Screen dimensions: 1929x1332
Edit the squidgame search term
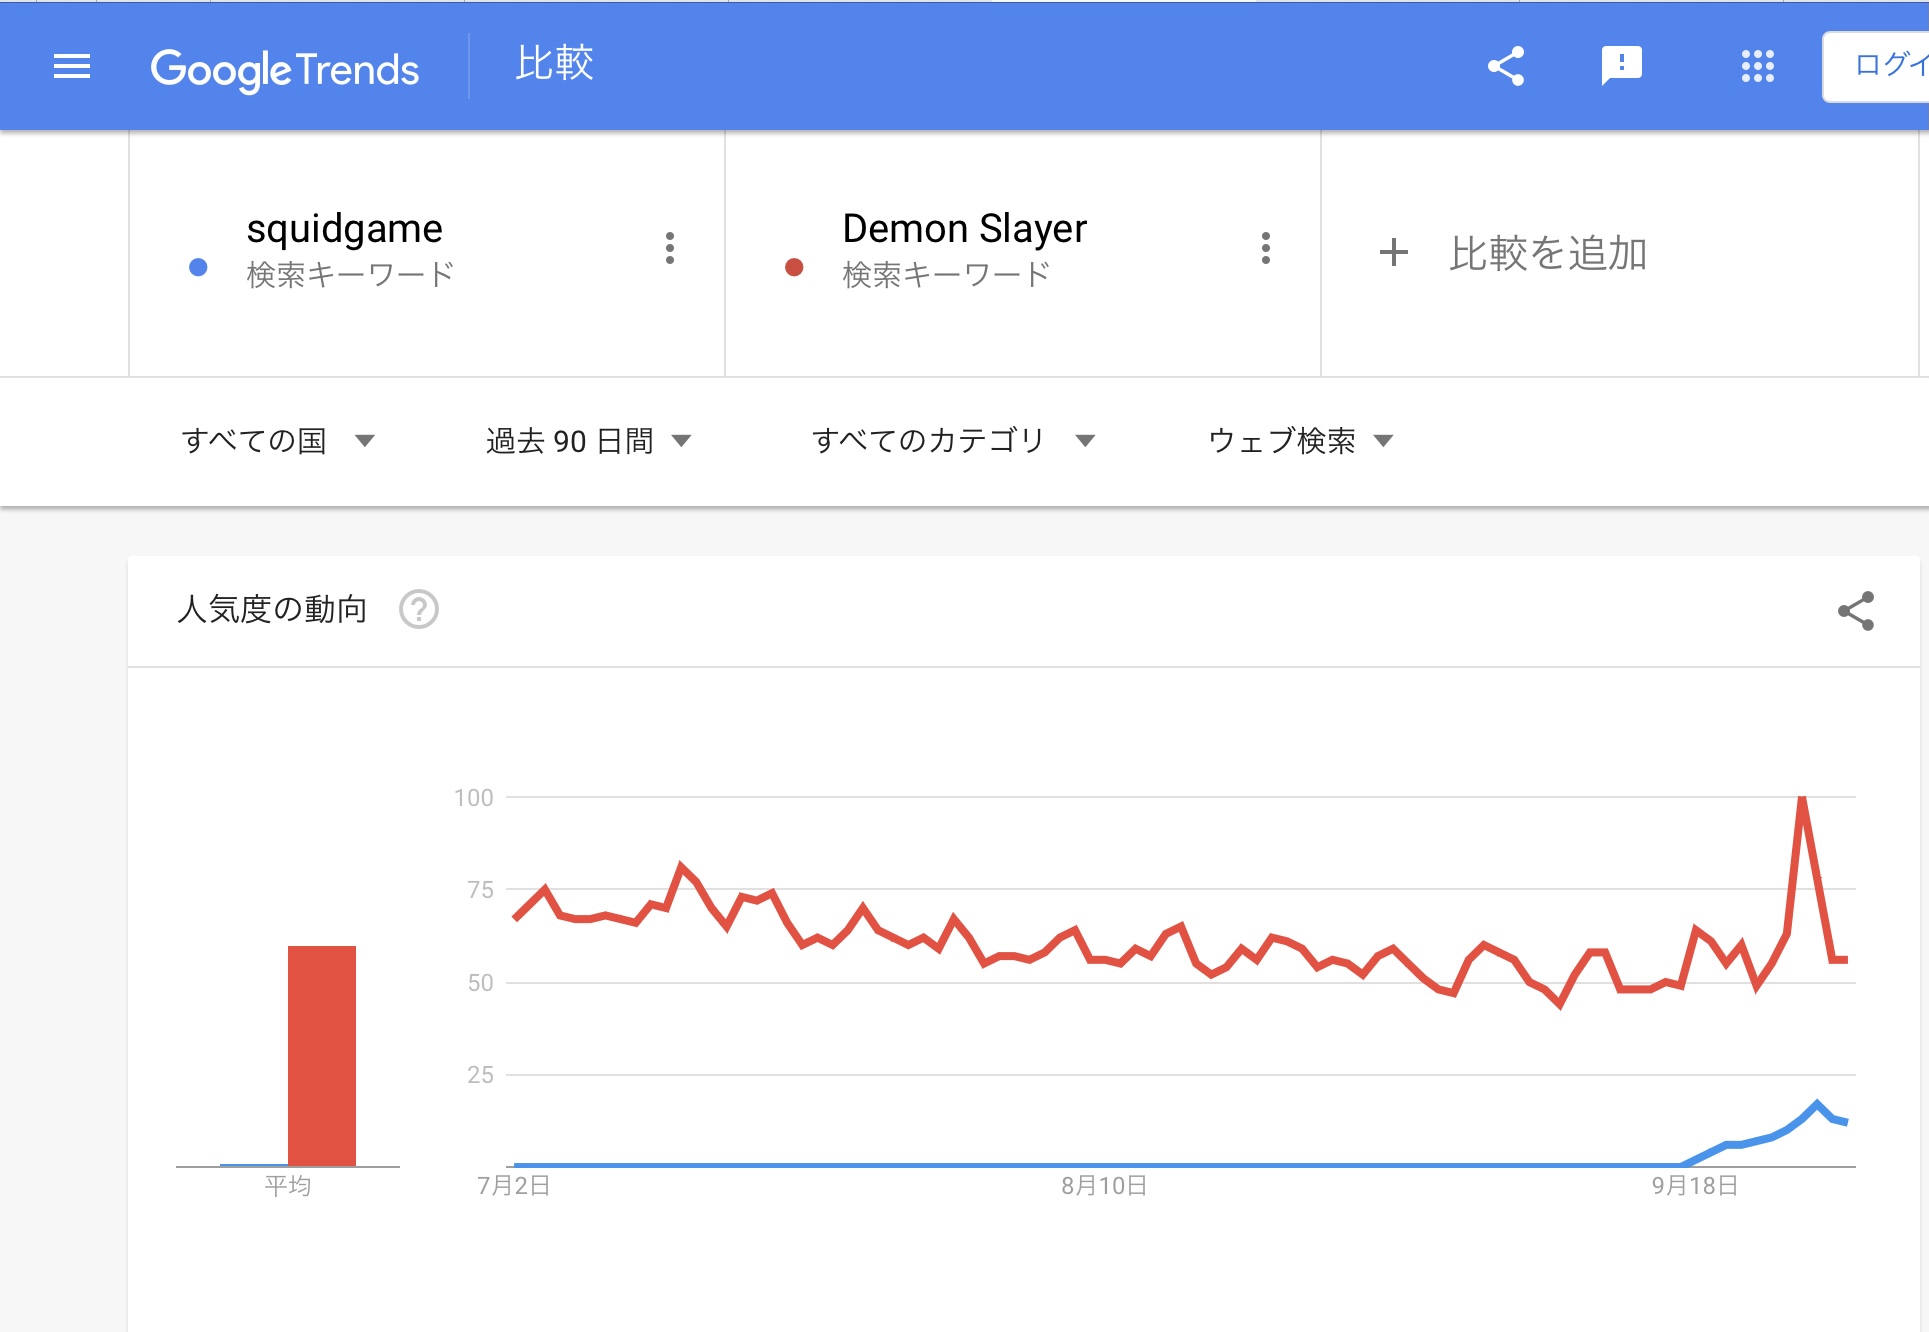[344, 229]
